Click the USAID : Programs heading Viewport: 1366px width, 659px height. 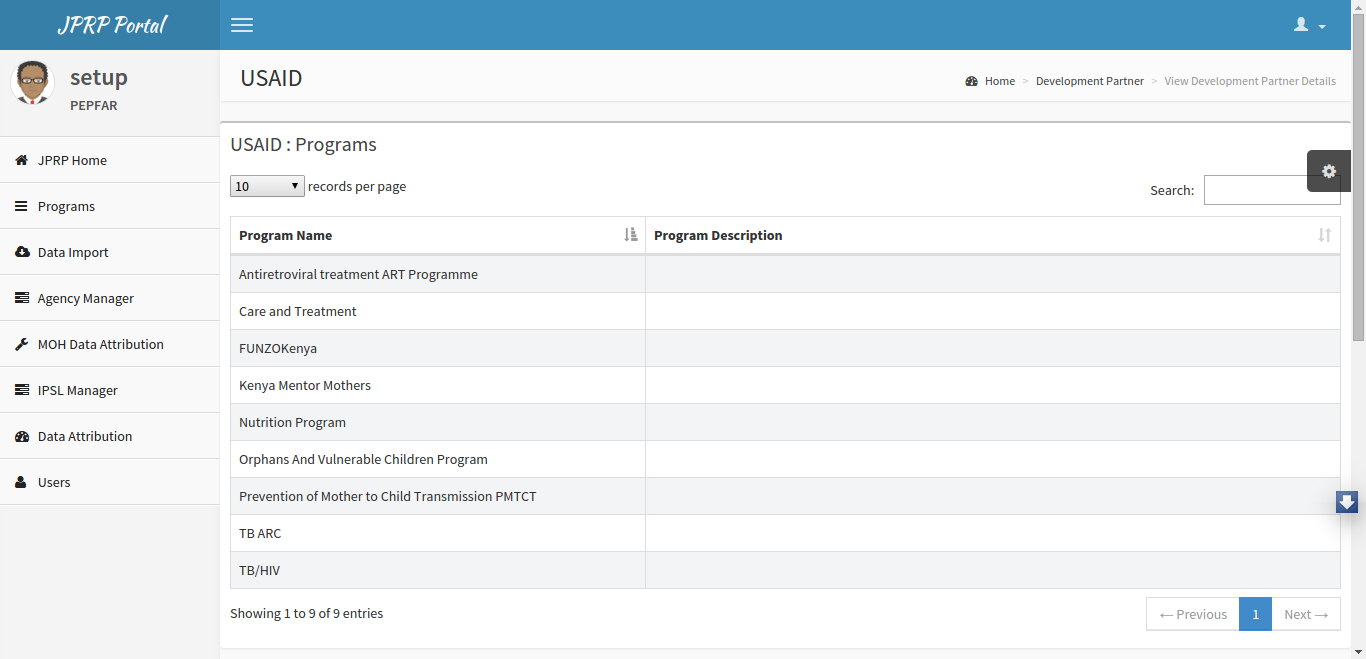[x=303, y=144]
